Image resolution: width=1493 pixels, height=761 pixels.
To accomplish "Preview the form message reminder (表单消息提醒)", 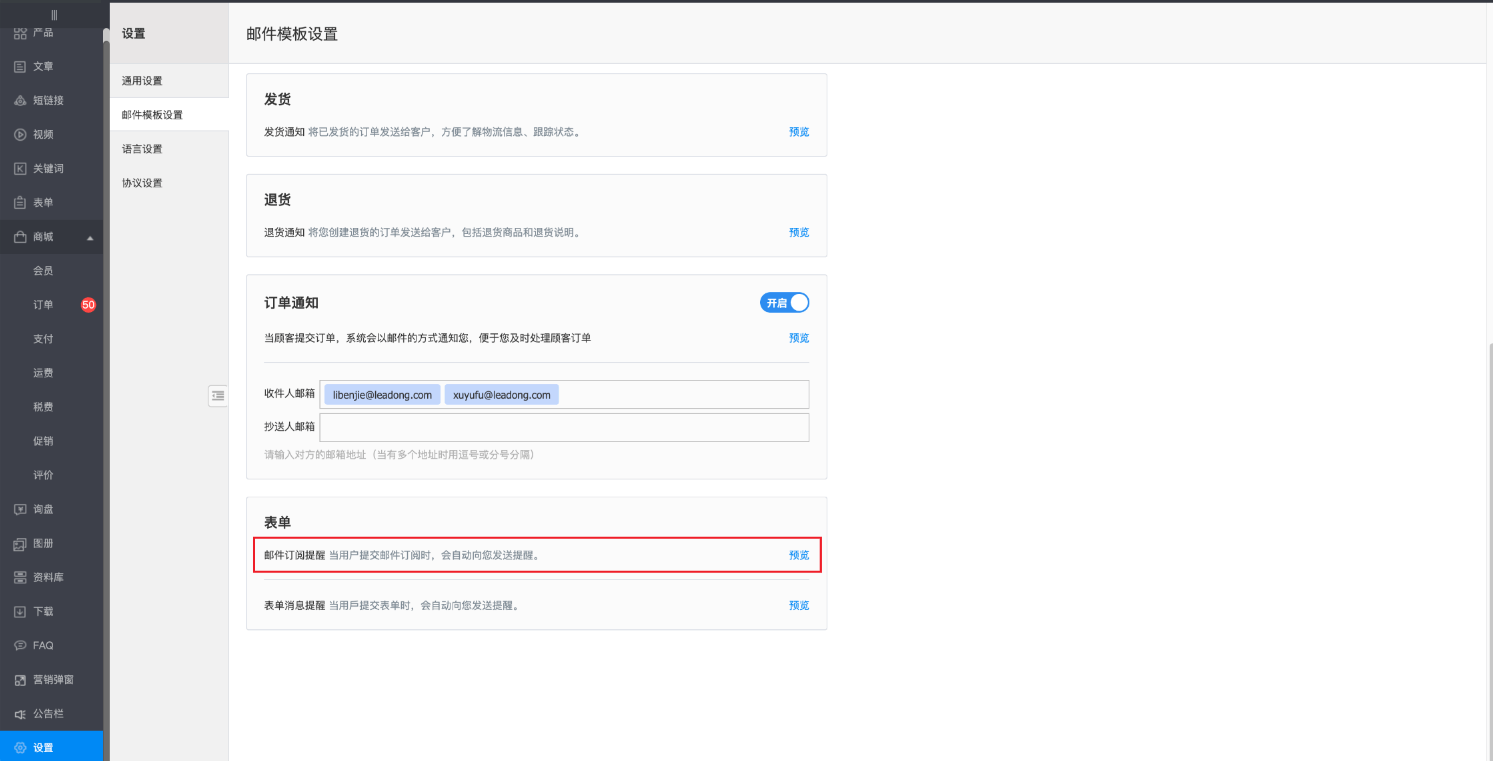I will pos(798,606).
